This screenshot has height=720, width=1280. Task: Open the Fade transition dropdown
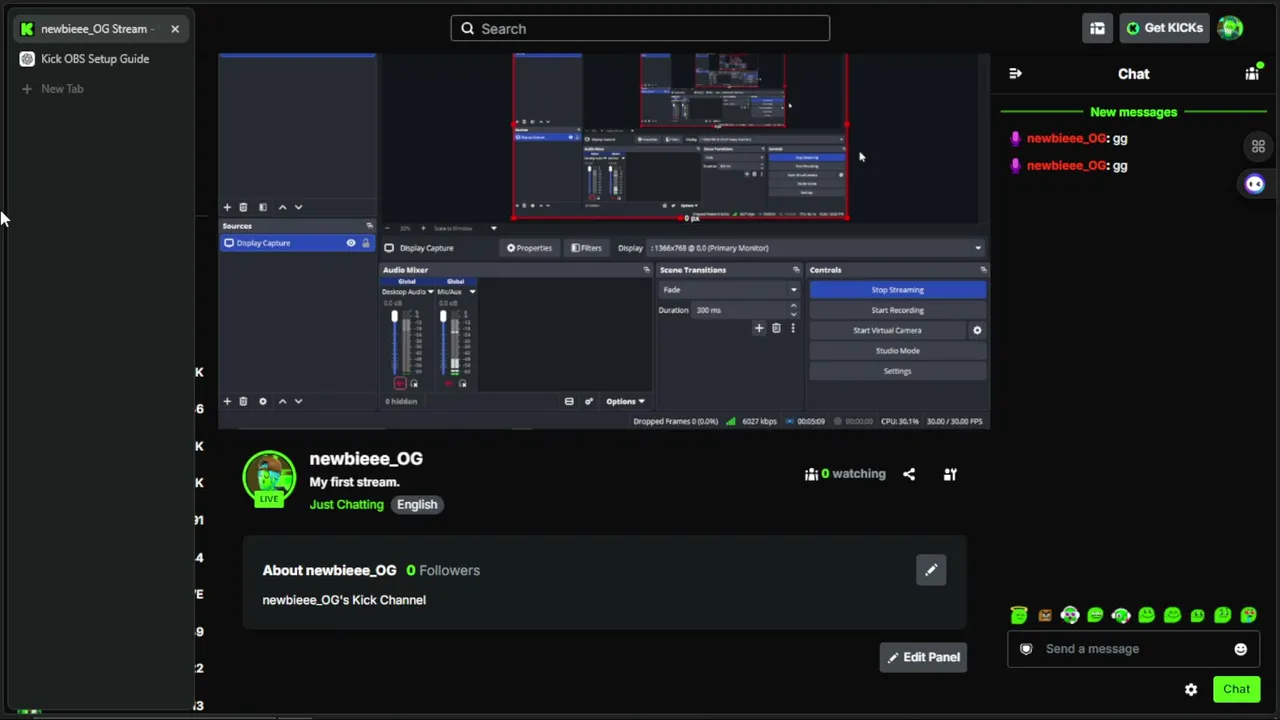729,290
